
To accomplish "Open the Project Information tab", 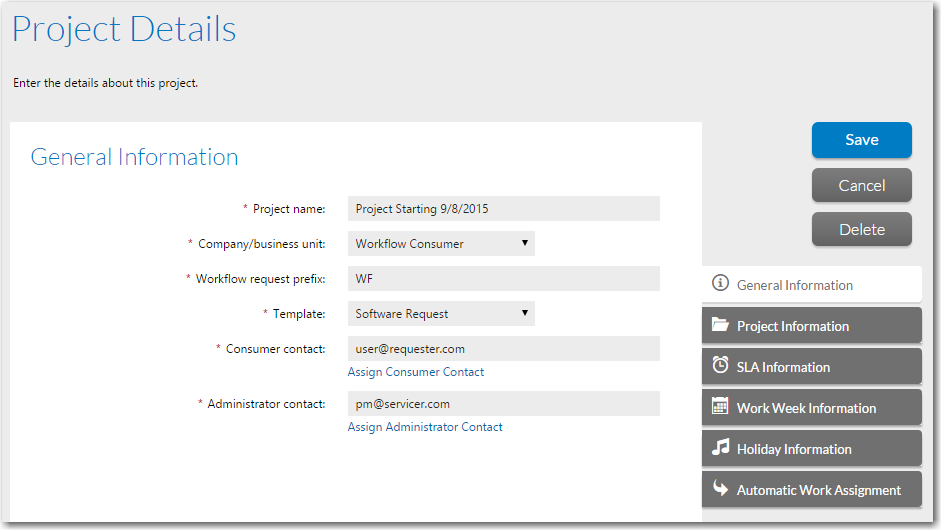I will coord(811,325).
